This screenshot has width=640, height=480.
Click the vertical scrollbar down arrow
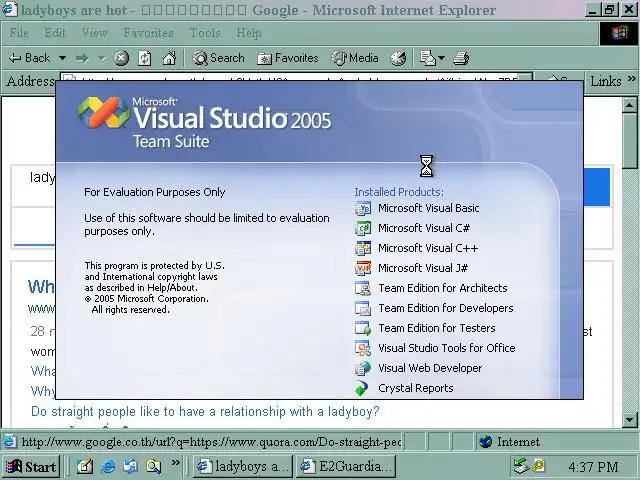(x=629, y=420)
